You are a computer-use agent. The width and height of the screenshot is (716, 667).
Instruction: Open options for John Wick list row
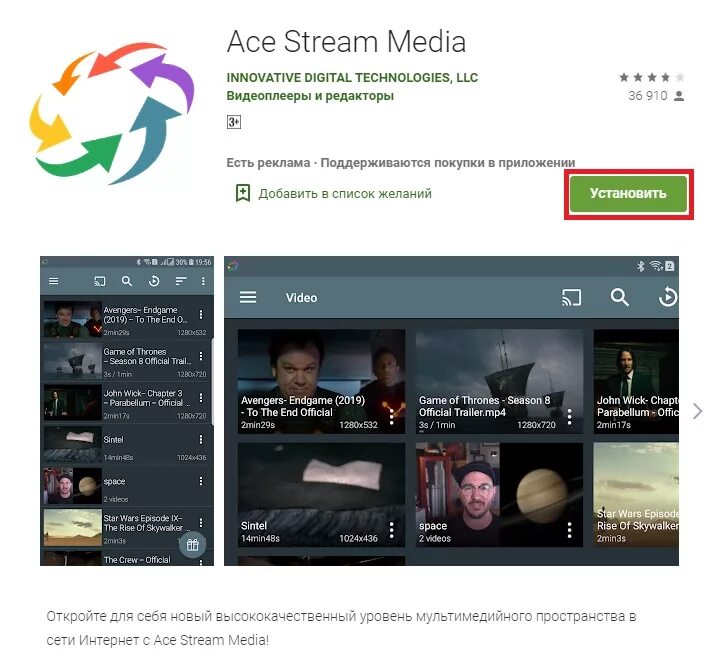pyautogui.click(x=201, y=398)
